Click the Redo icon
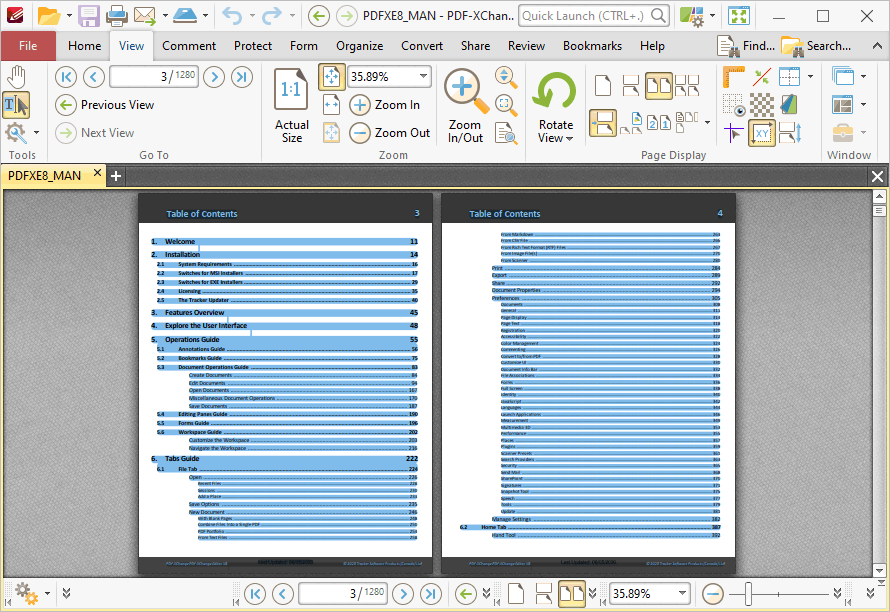The width and height of the screenshot is (890, 612). point(272,16)
